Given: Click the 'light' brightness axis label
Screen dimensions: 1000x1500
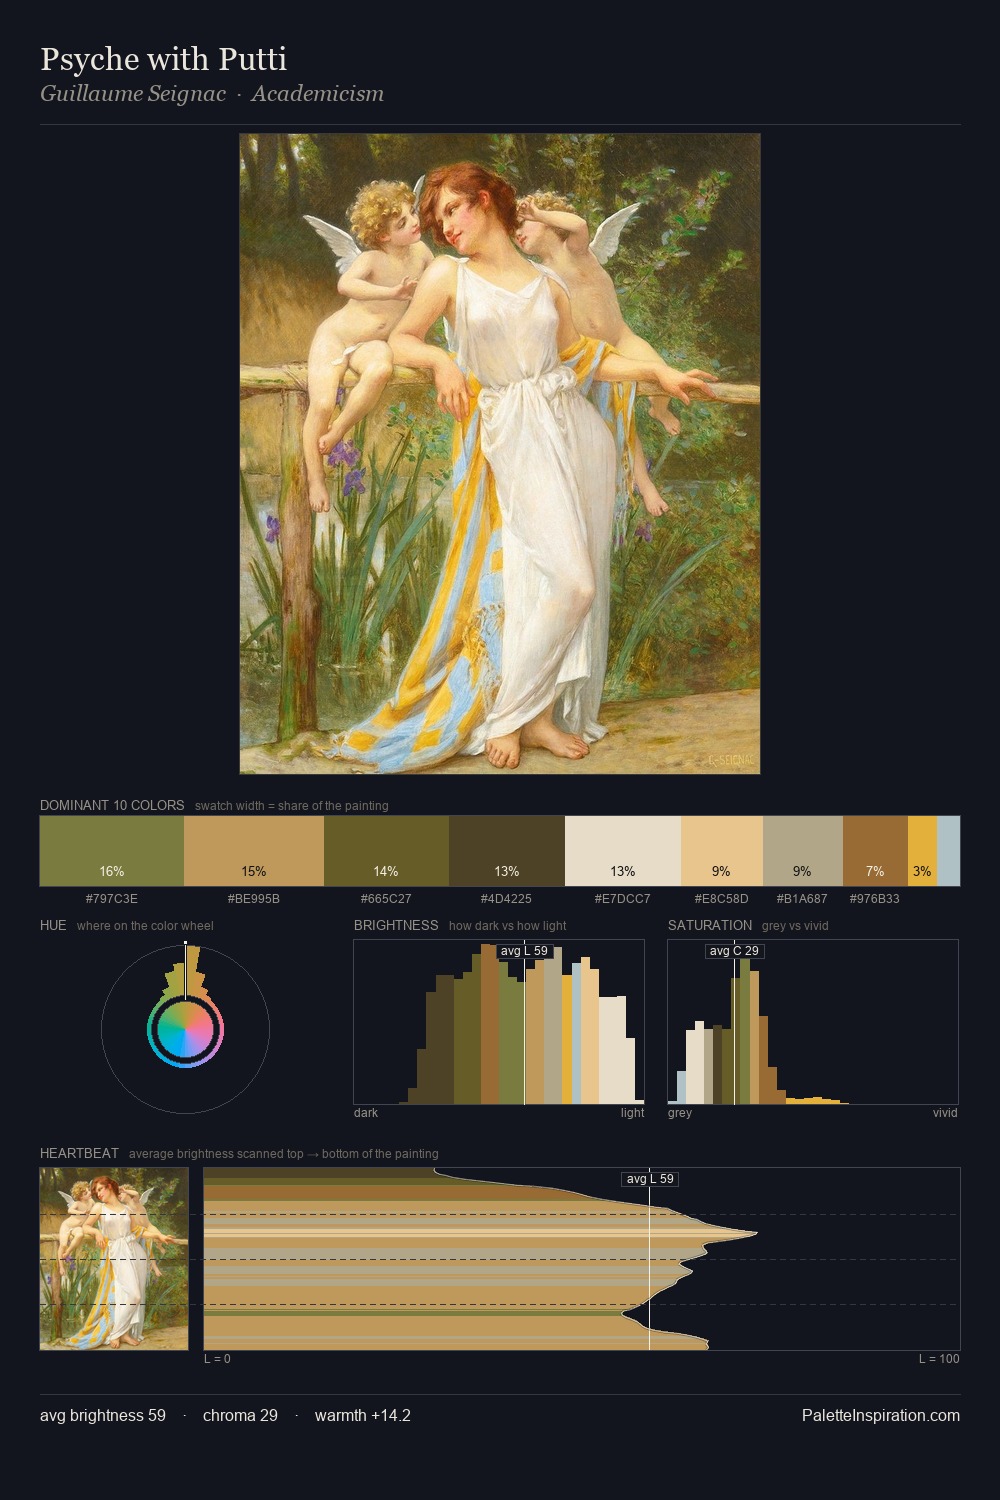Looking at the screenshot, I should (x=633, y=1112).
